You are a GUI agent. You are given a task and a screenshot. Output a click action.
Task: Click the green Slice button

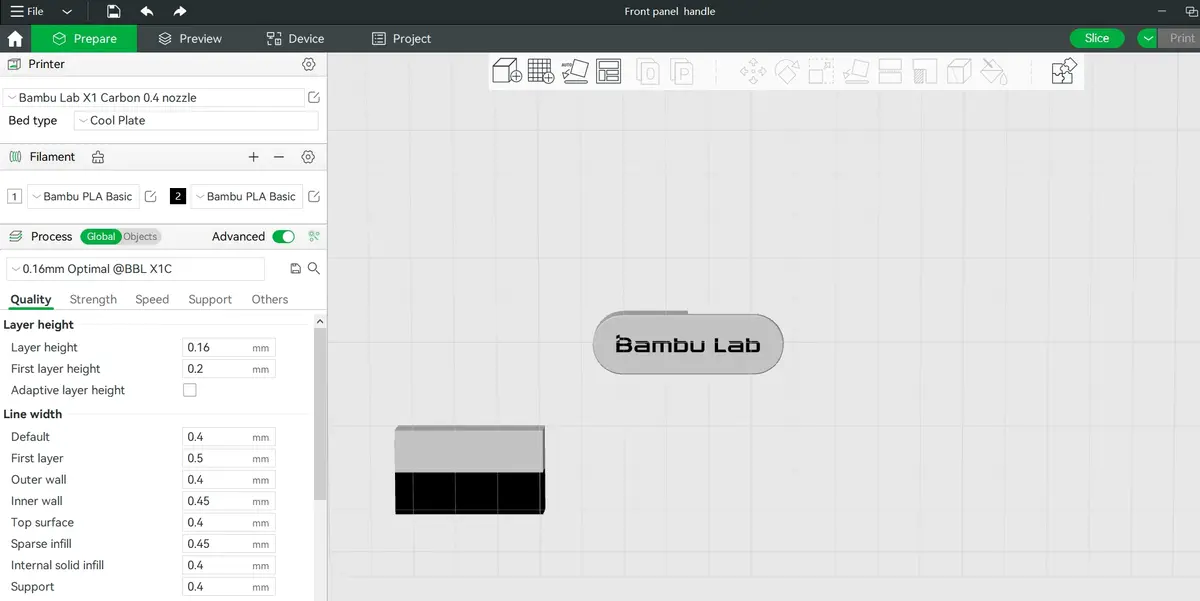coord(1097,38)
